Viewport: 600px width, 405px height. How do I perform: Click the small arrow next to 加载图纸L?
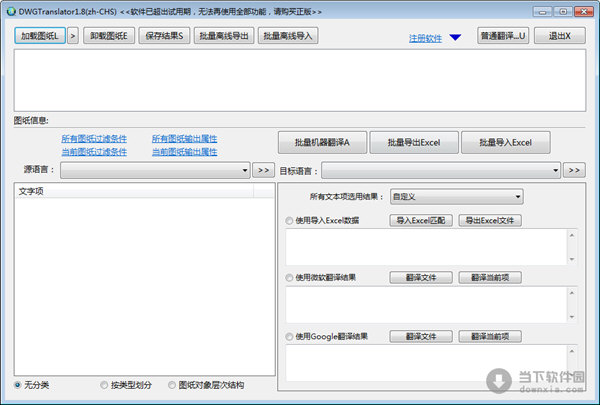click(x=73, y=36)
